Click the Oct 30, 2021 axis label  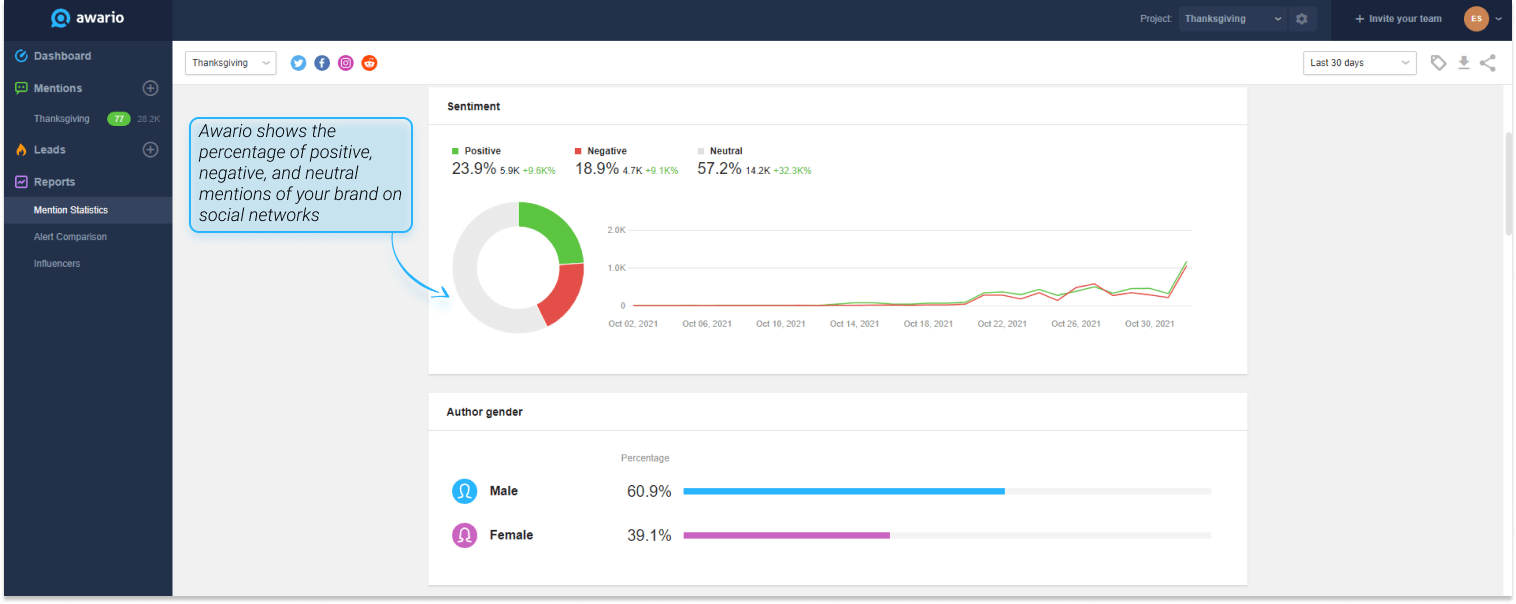(1150, 324)
